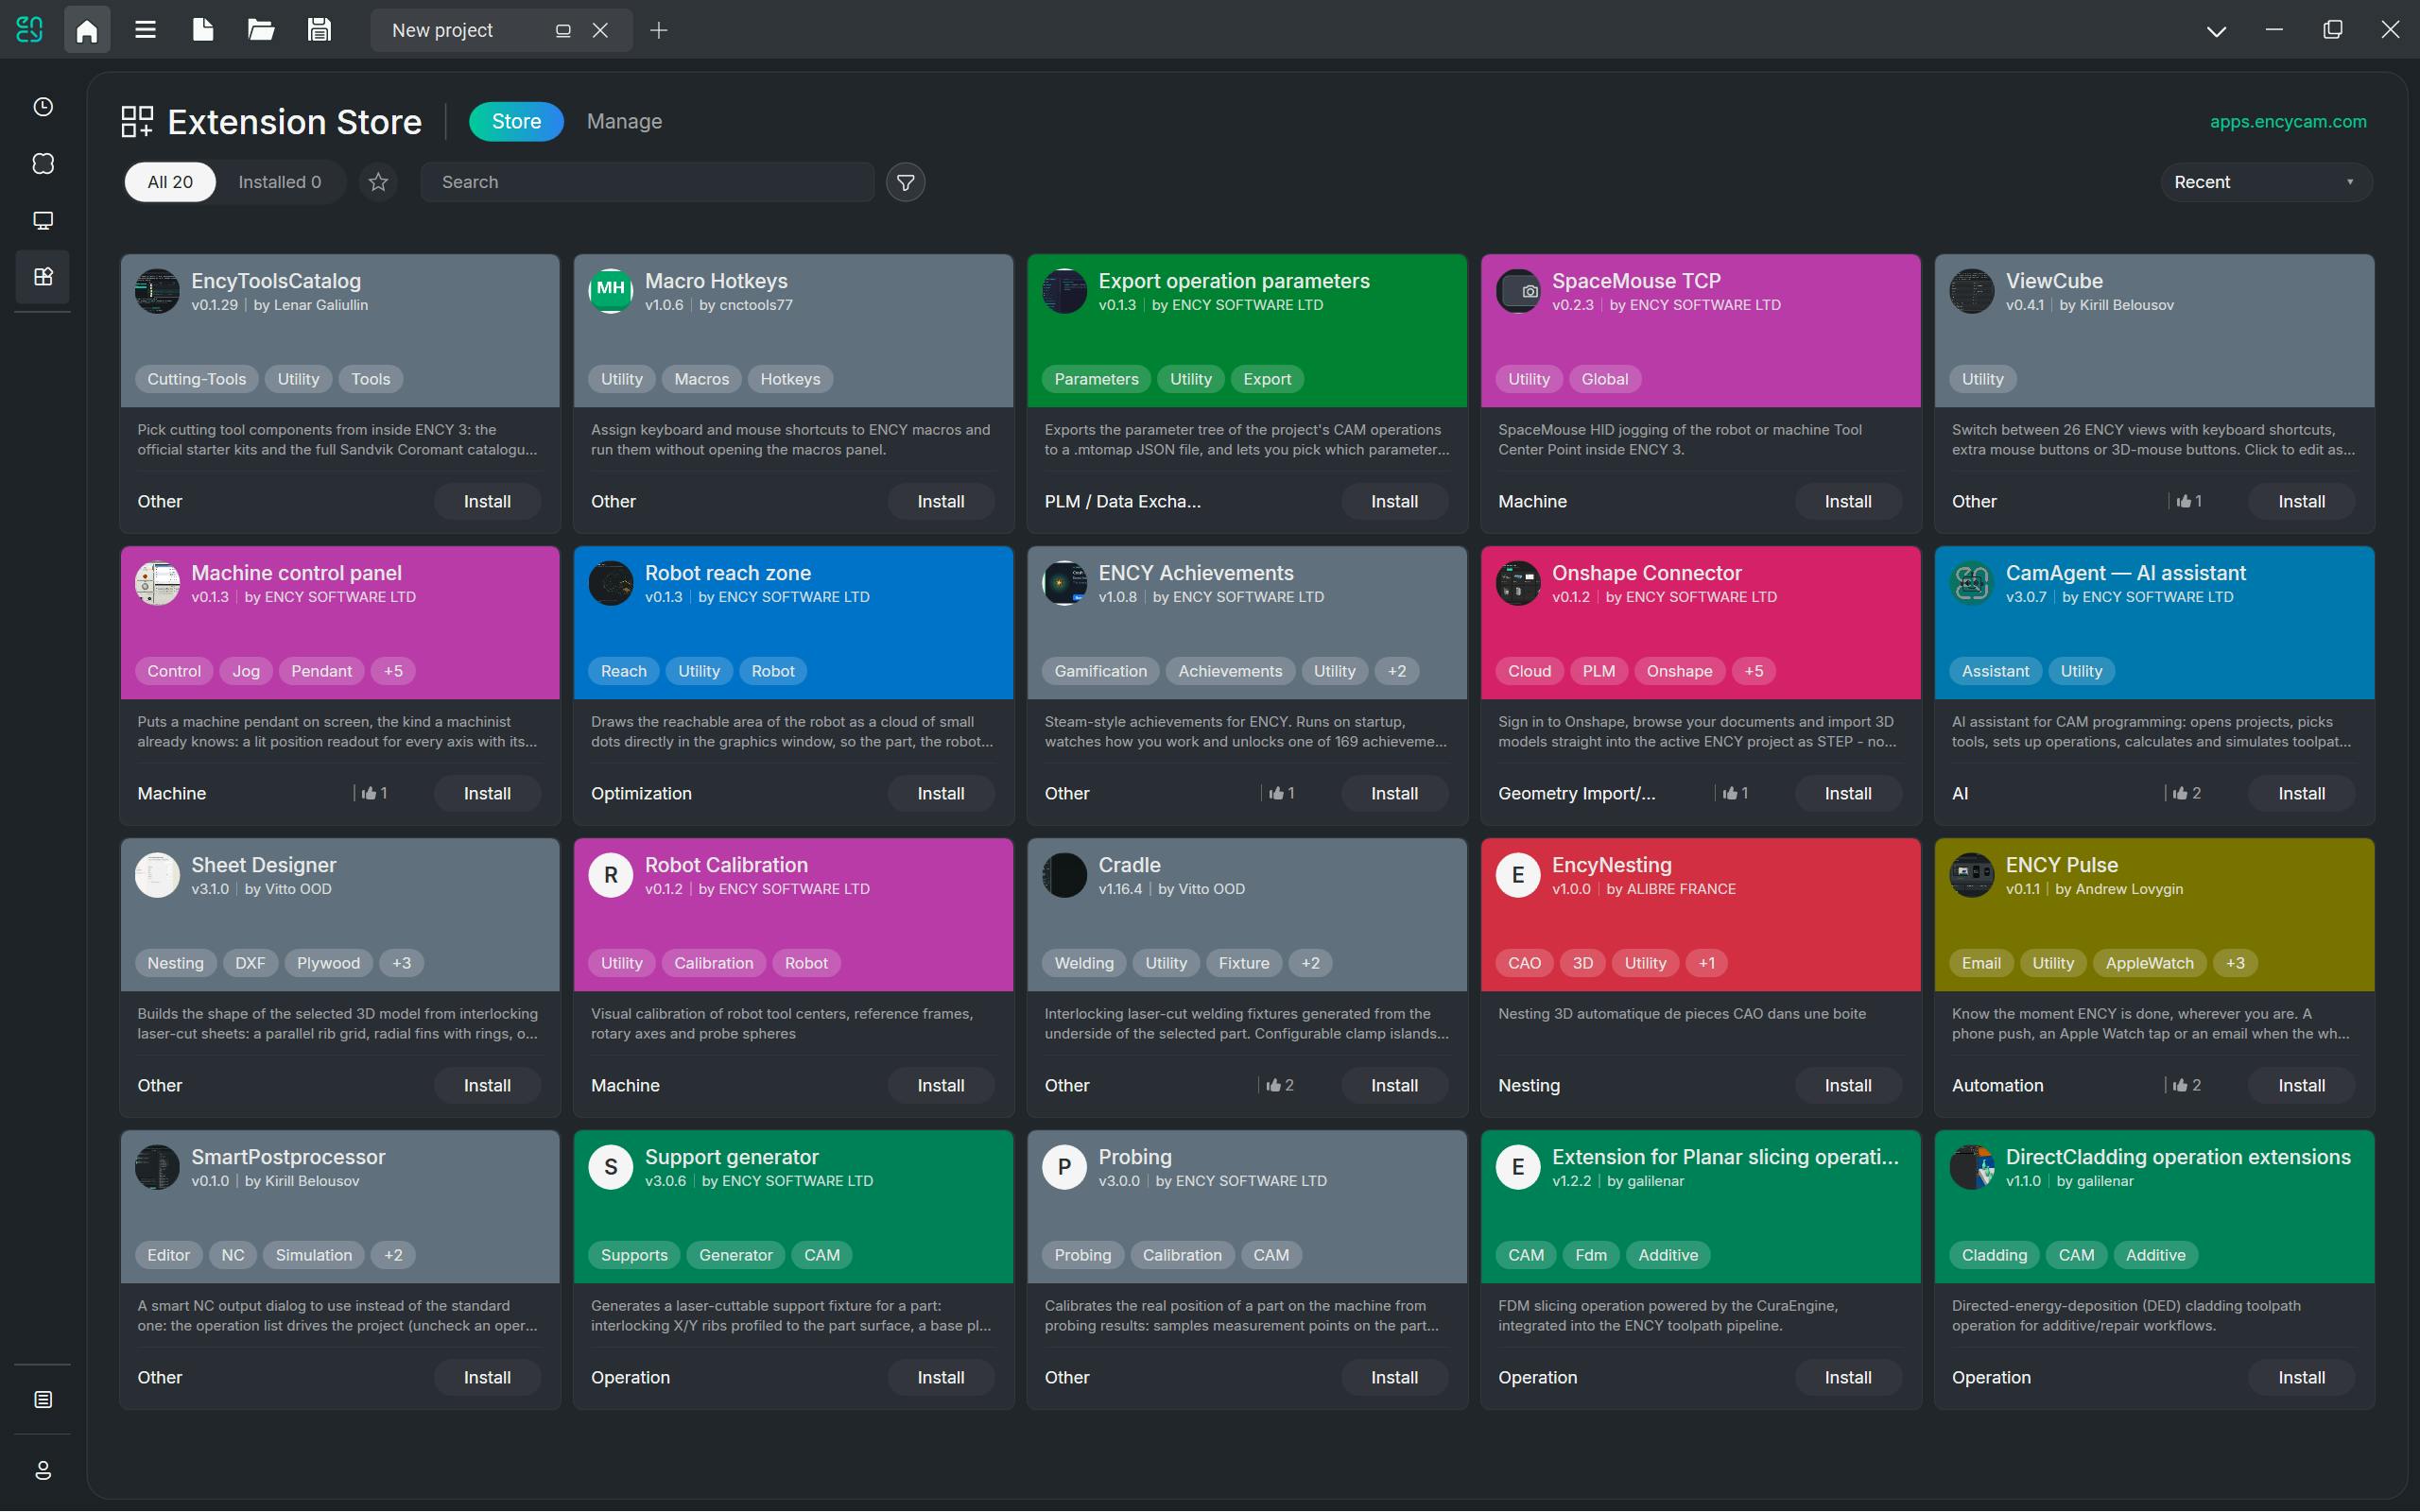
Task: Open a project via the folder icon
Action: pyautogui.click(x=261, y=30)
